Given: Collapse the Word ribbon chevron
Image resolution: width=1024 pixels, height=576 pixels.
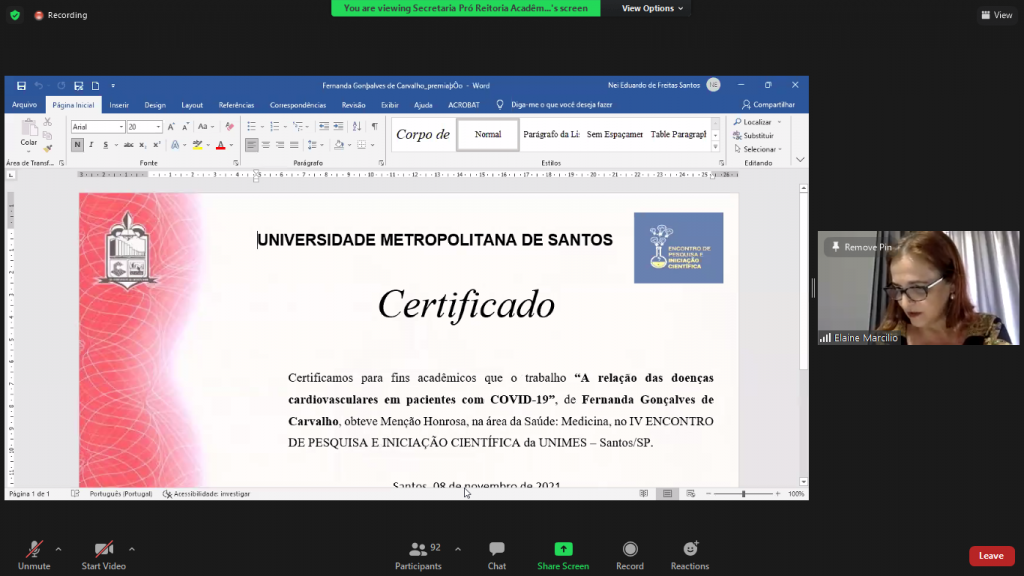Looking at the screenshot, I should click(800, 160).
